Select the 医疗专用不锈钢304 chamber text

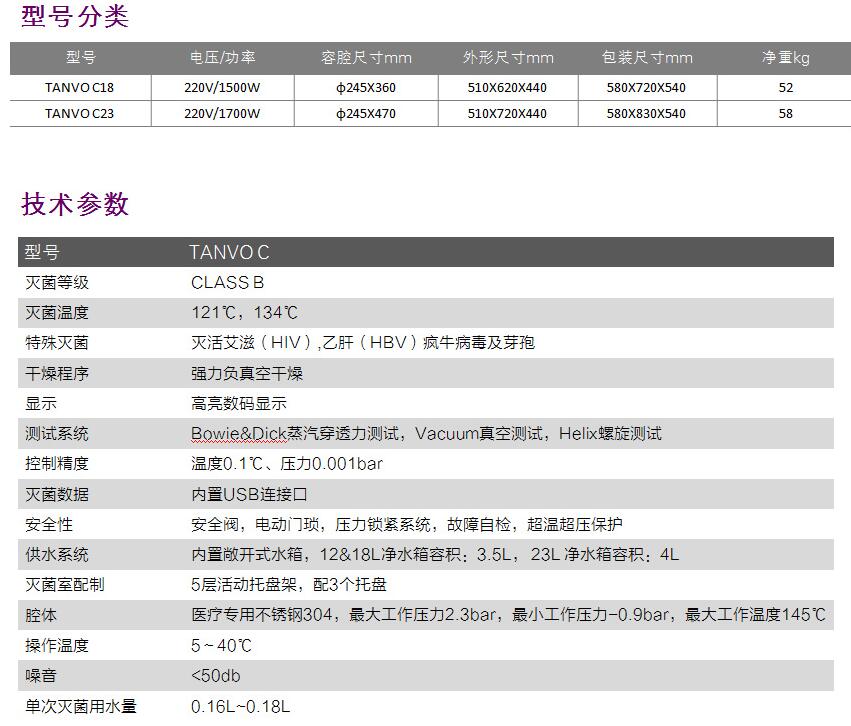[x=509, y=615]
